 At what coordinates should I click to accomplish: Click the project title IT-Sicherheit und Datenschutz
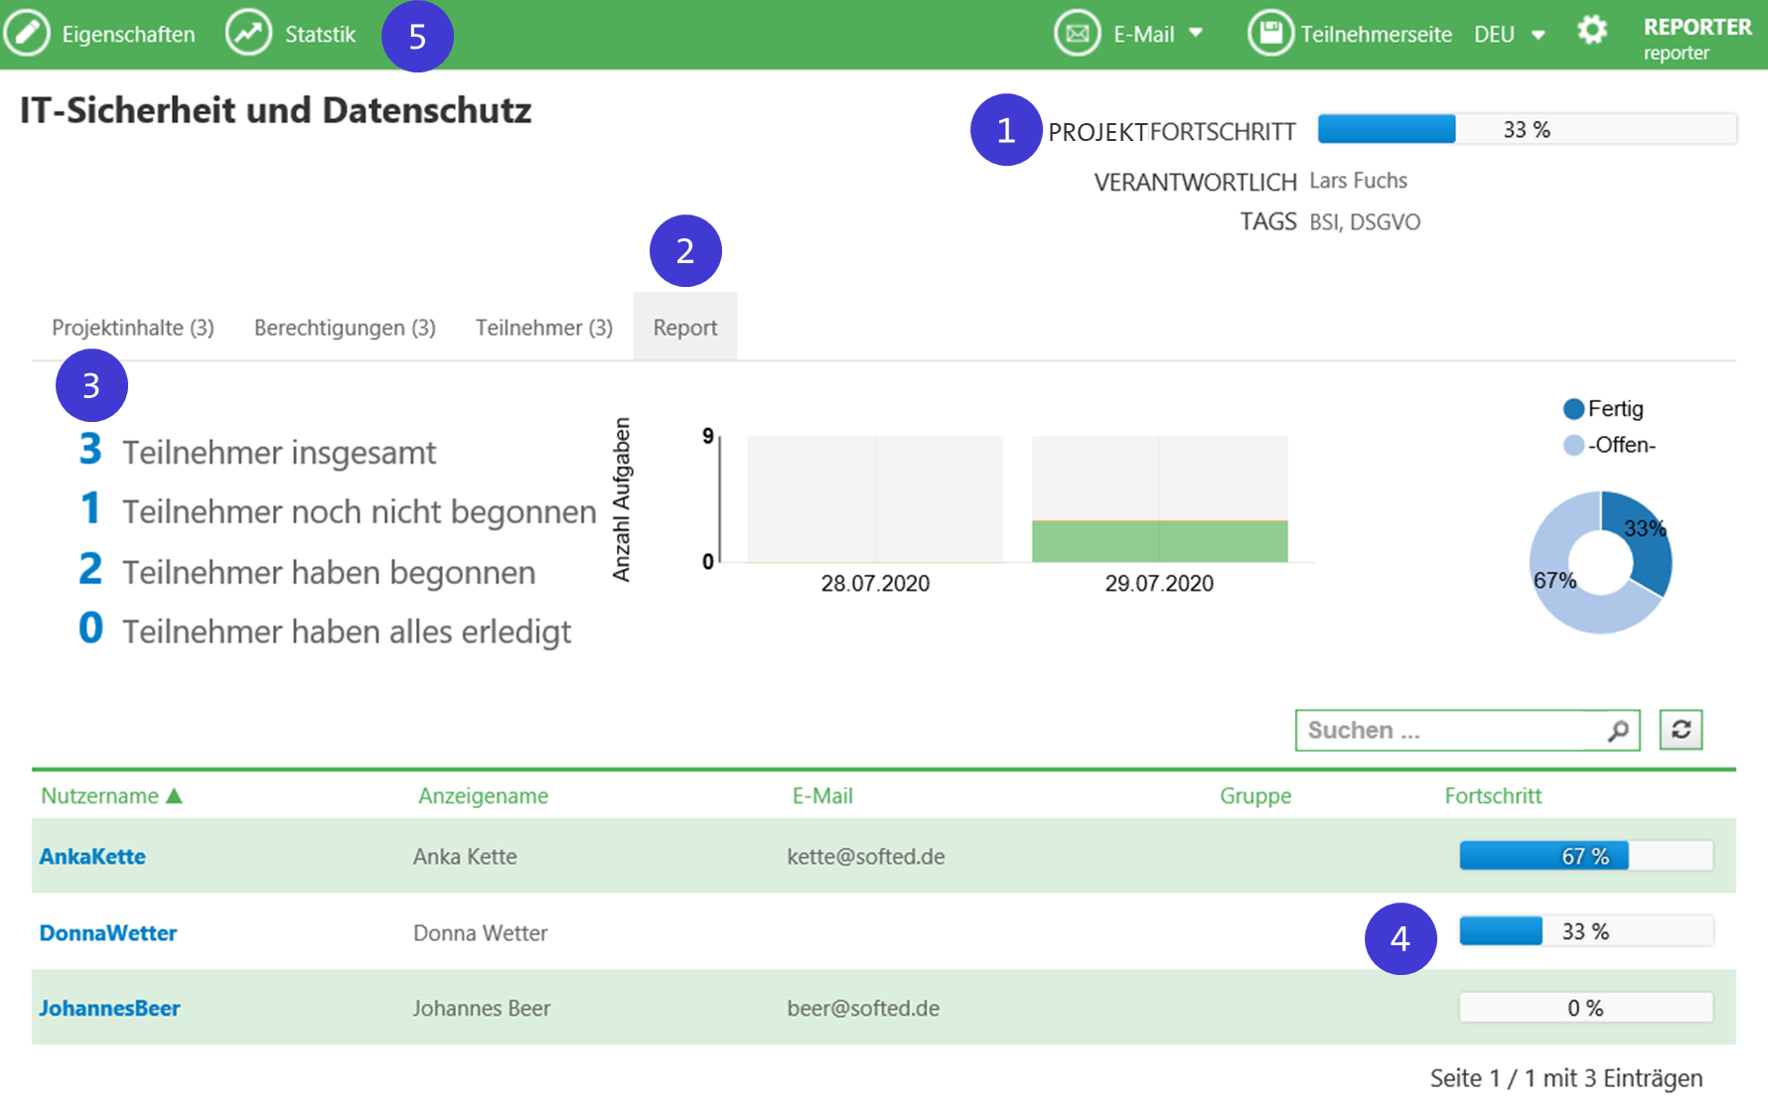276,110
